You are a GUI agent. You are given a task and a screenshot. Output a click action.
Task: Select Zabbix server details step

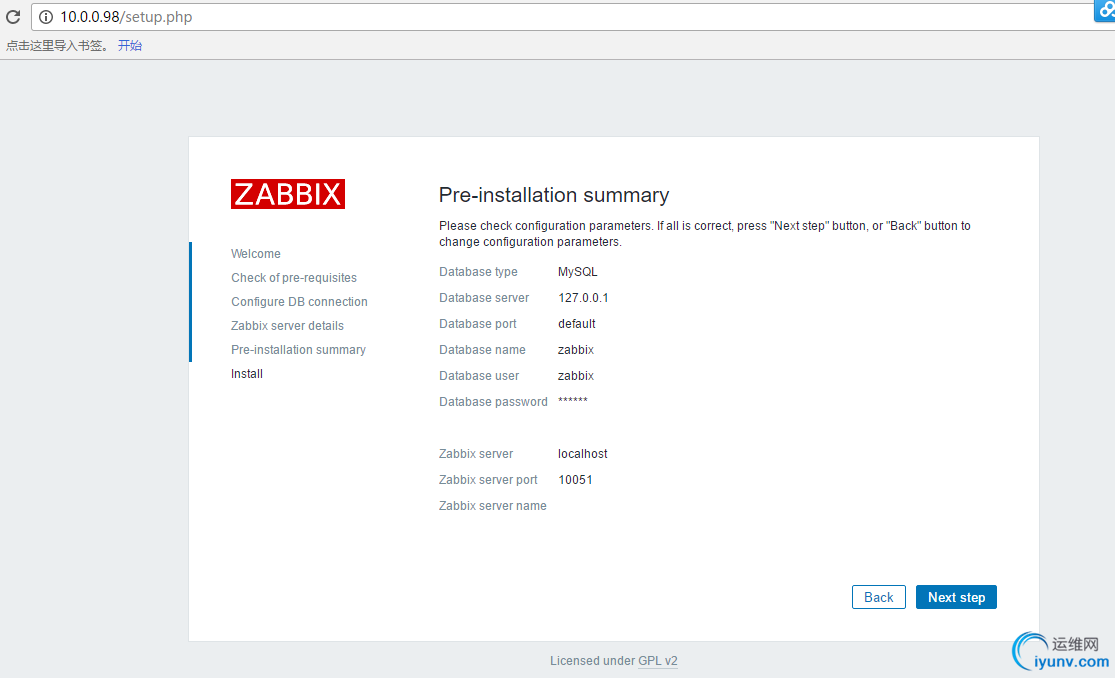287,326
